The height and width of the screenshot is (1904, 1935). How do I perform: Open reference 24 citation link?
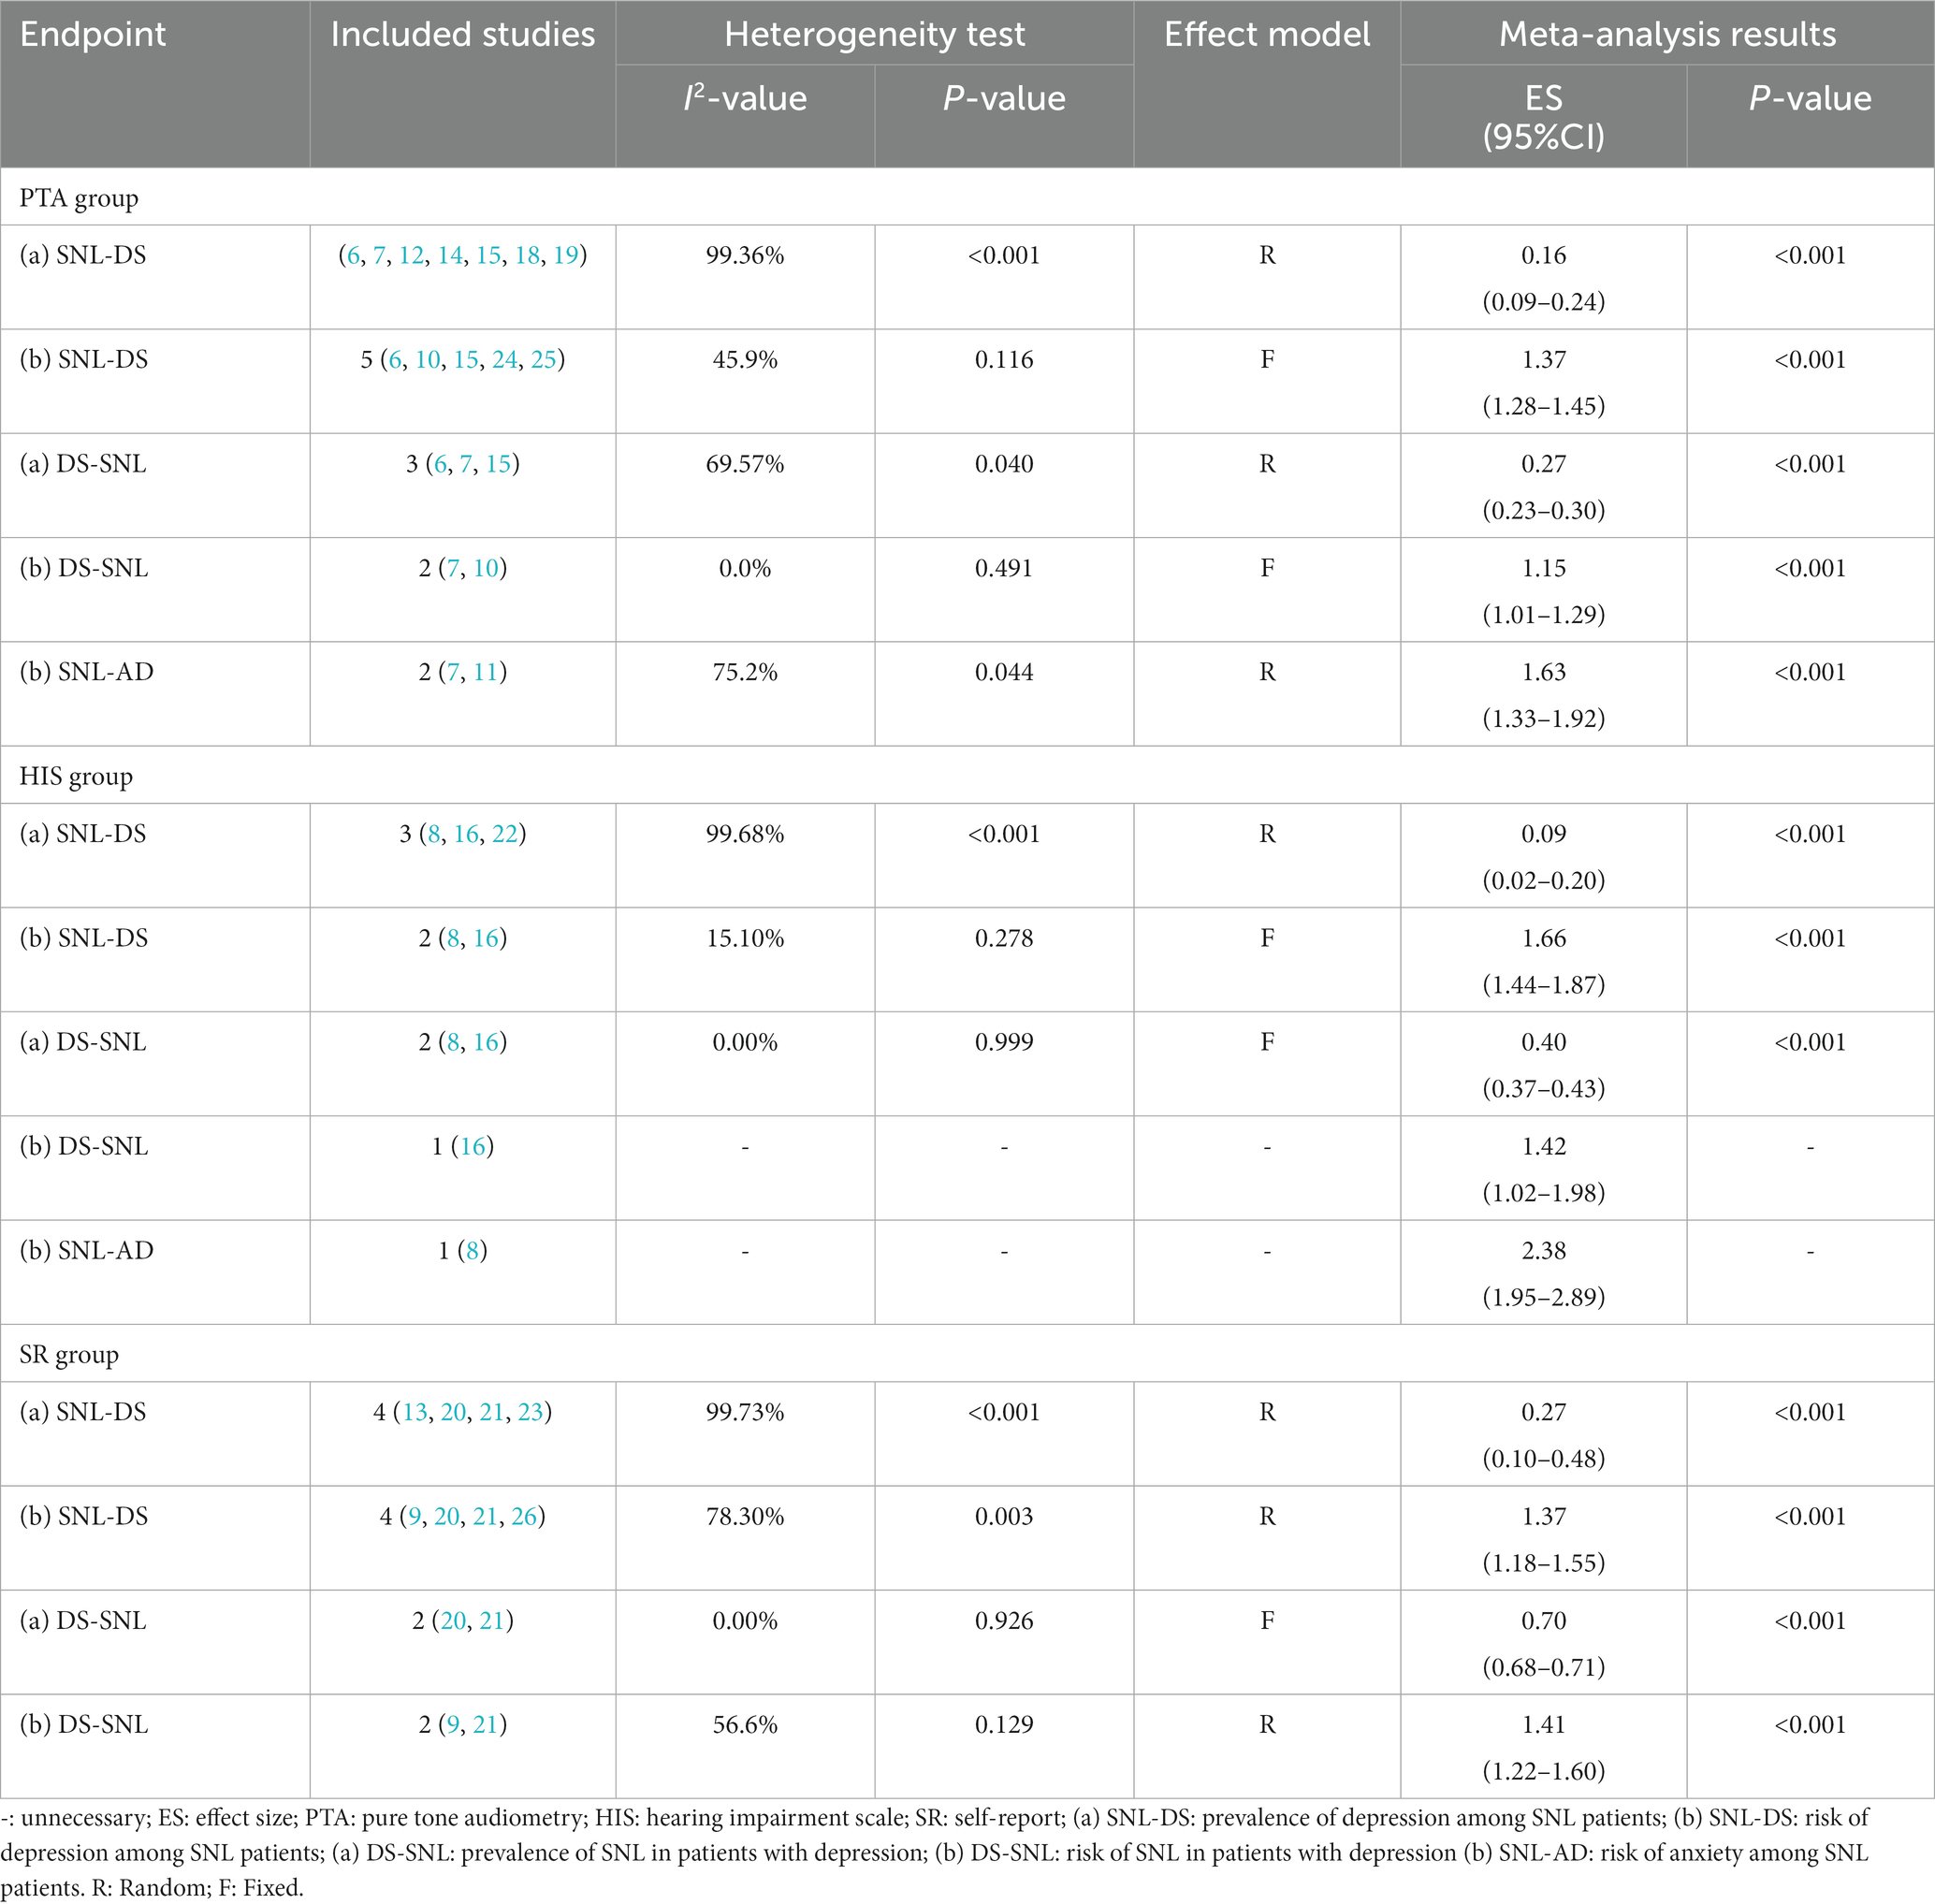[505, 360]
